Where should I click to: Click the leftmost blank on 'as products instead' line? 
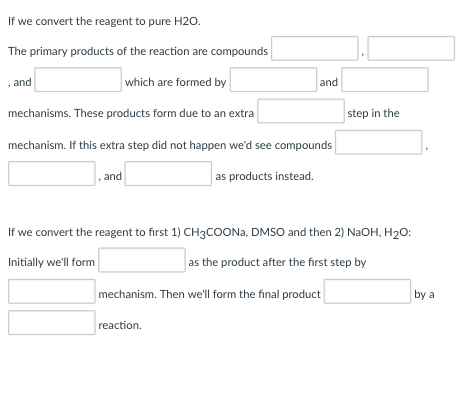click(52, 174)
